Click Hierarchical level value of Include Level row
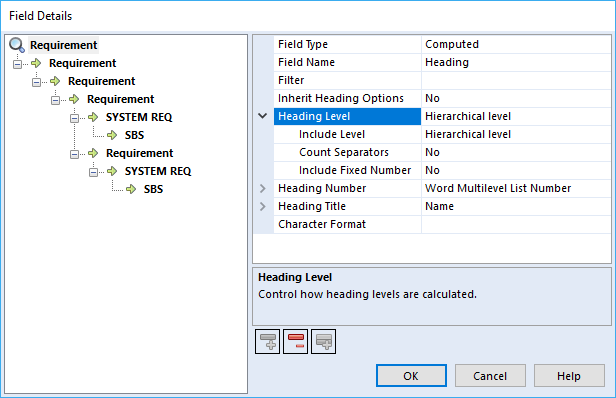 coord(516,134)
